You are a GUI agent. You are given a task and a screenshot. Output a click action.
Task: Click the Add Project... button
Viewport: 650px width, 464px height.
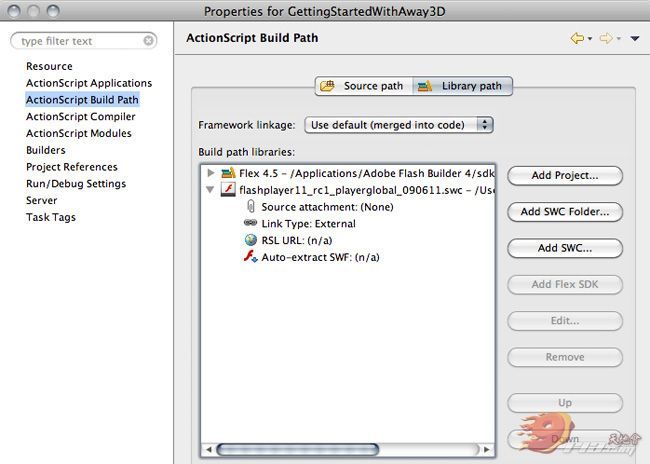(x=565, y=175)
